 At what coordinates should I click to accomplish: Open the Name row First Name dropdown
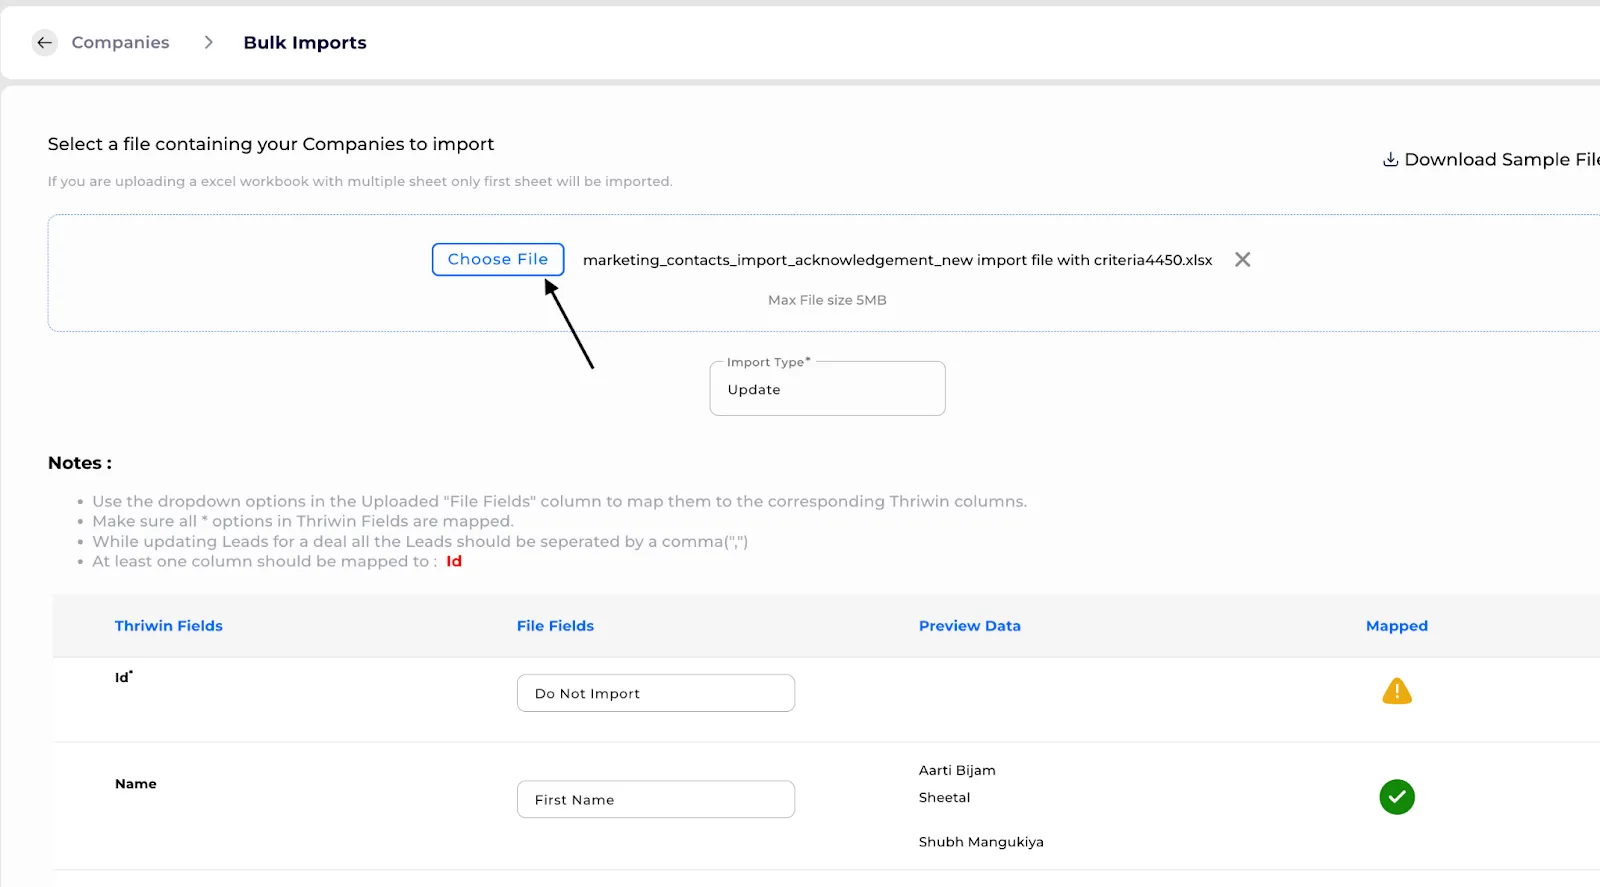[x=656, y=799]
